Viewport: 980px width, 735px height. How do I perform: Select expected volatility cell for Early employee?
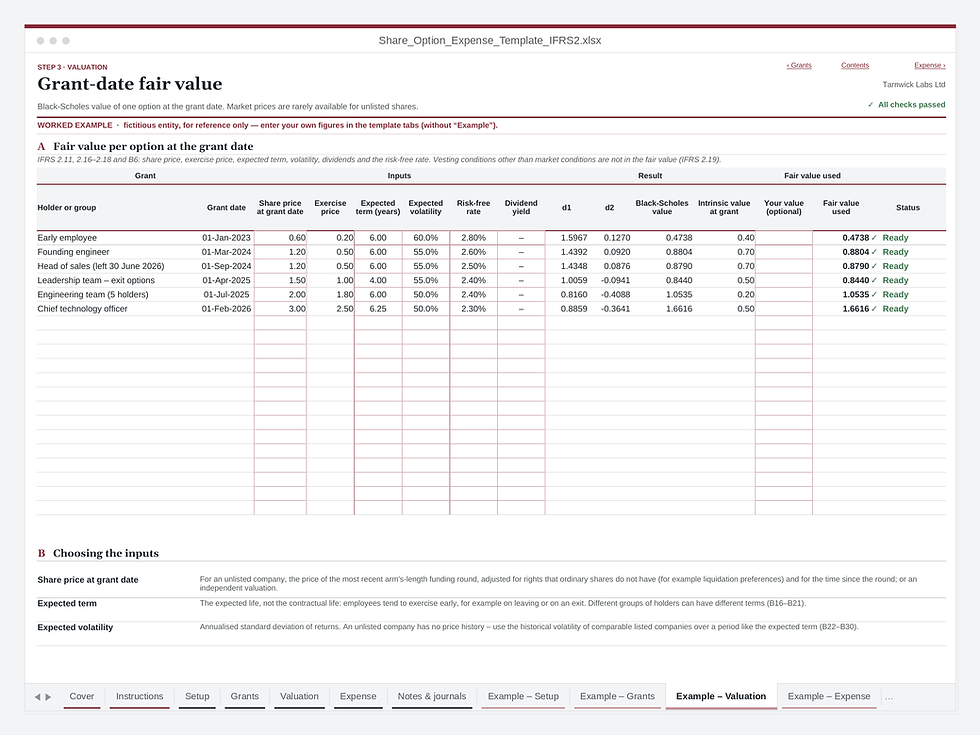tap(426, 238)
